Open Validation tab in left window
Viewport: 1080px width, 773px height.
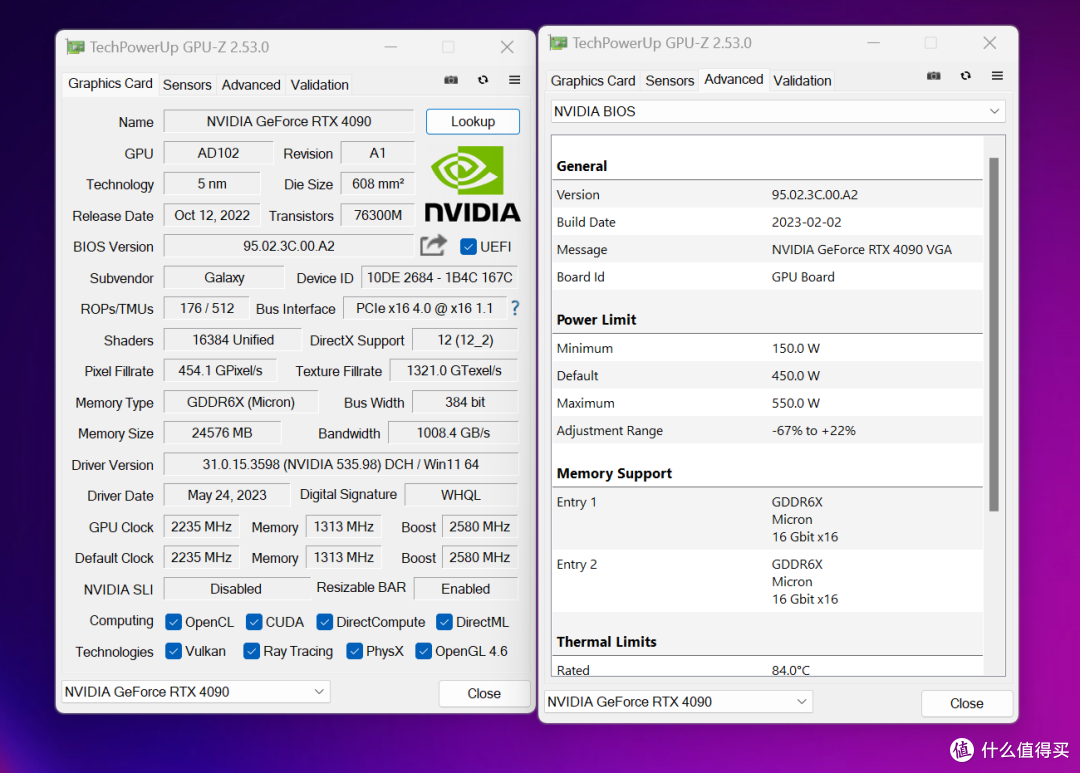pyautogui.click(x=320, y=85)
